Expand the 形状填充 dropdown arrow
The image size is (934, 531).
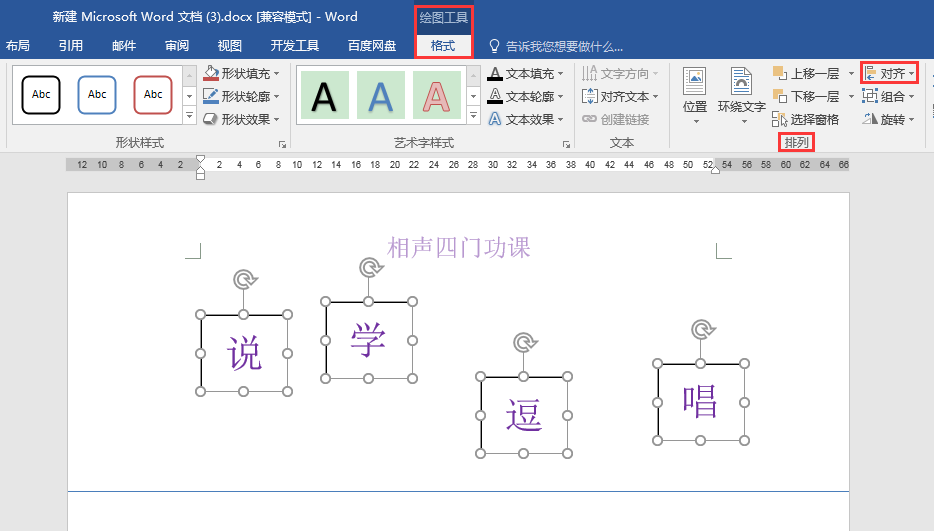pos(276,73)
